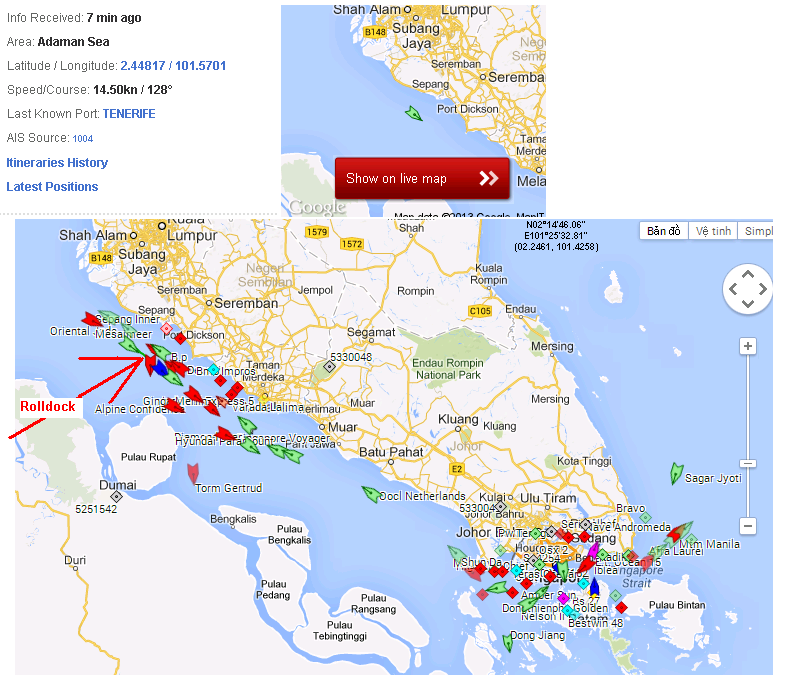Open the latitude/longitude link 2.44817 / 101.5701
Screen dimensions: 795x679
(x=173, y=66)
